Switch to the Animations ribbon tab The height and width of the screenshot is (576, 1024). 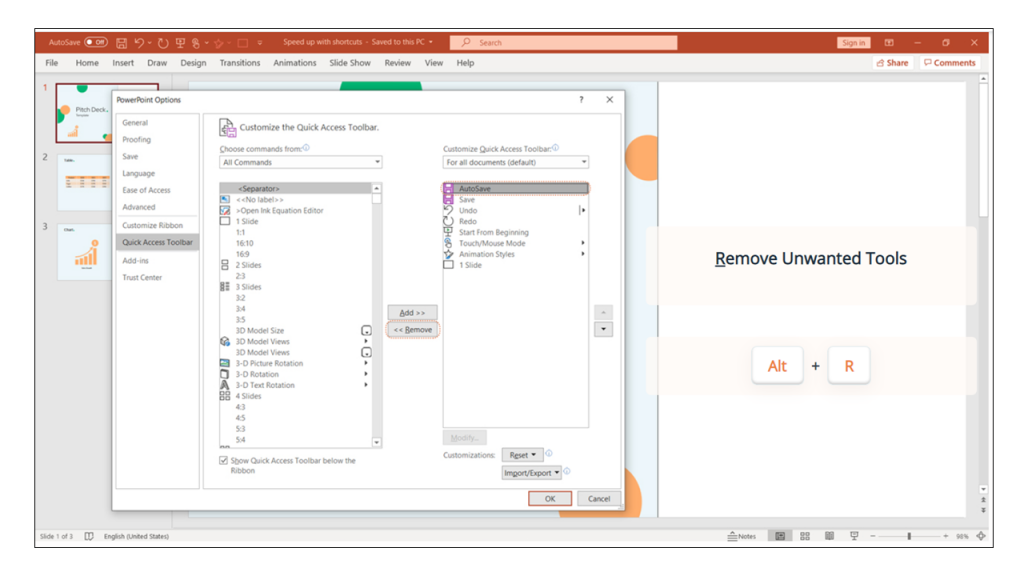[x=294, y=62]
